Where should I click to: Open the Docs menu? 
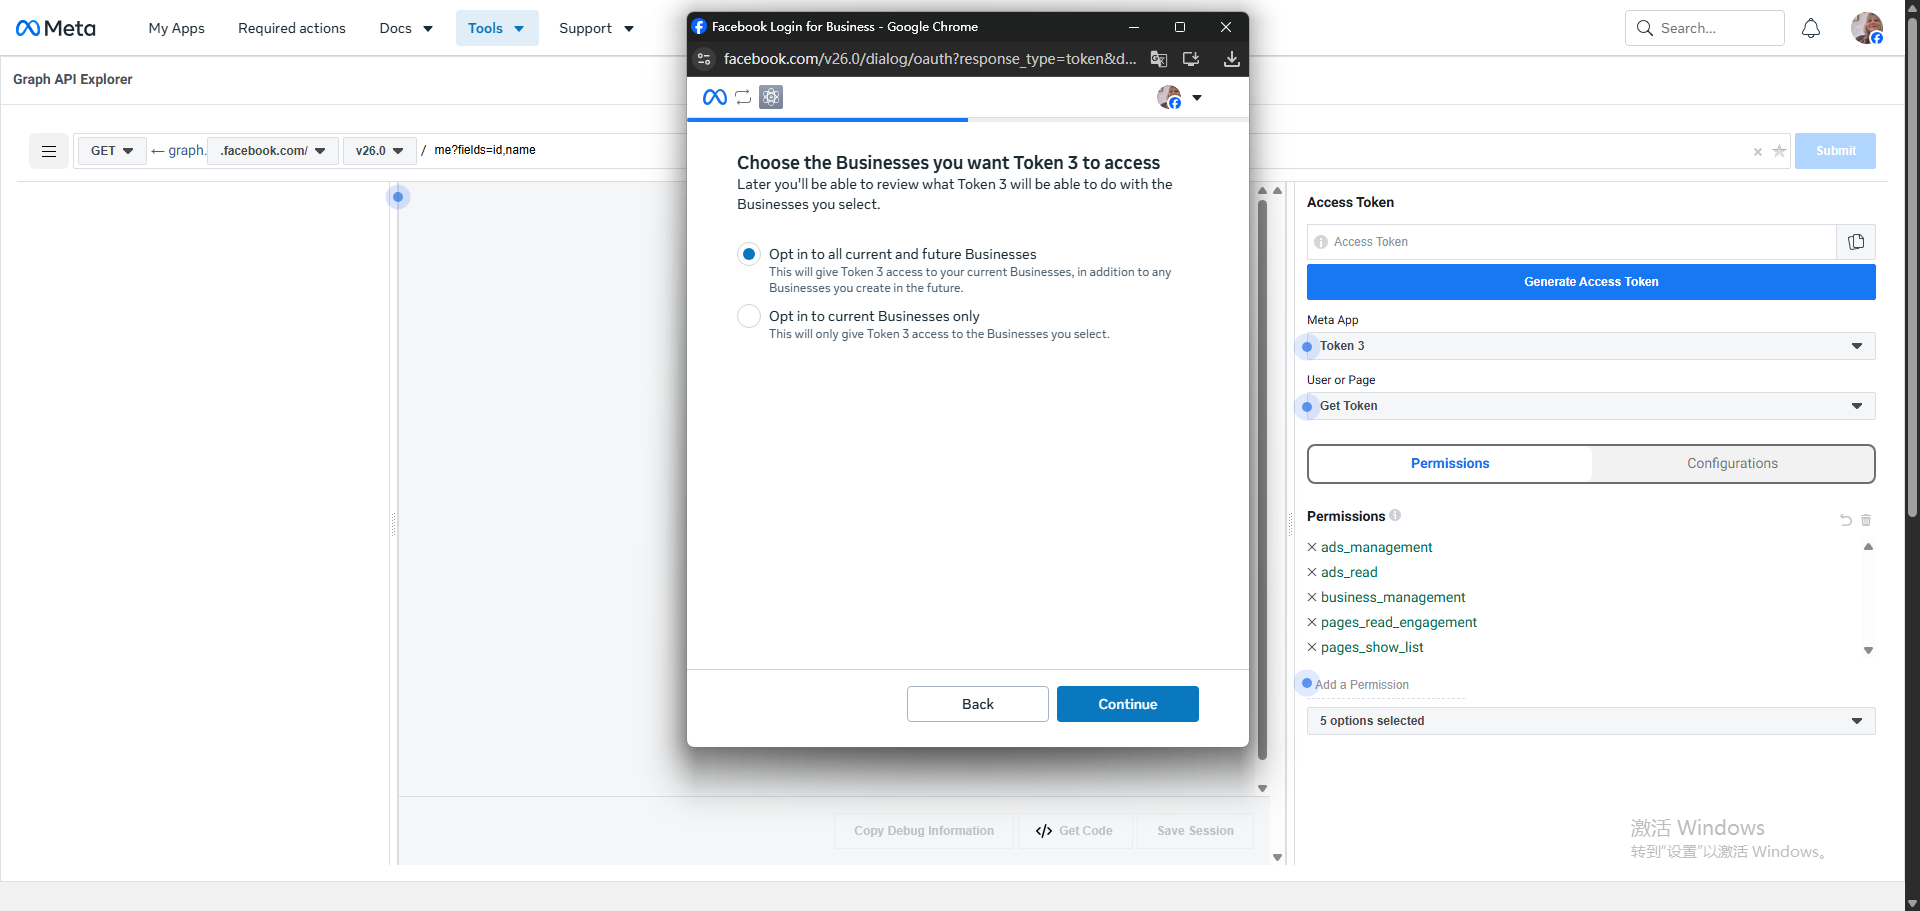point(406,28)
